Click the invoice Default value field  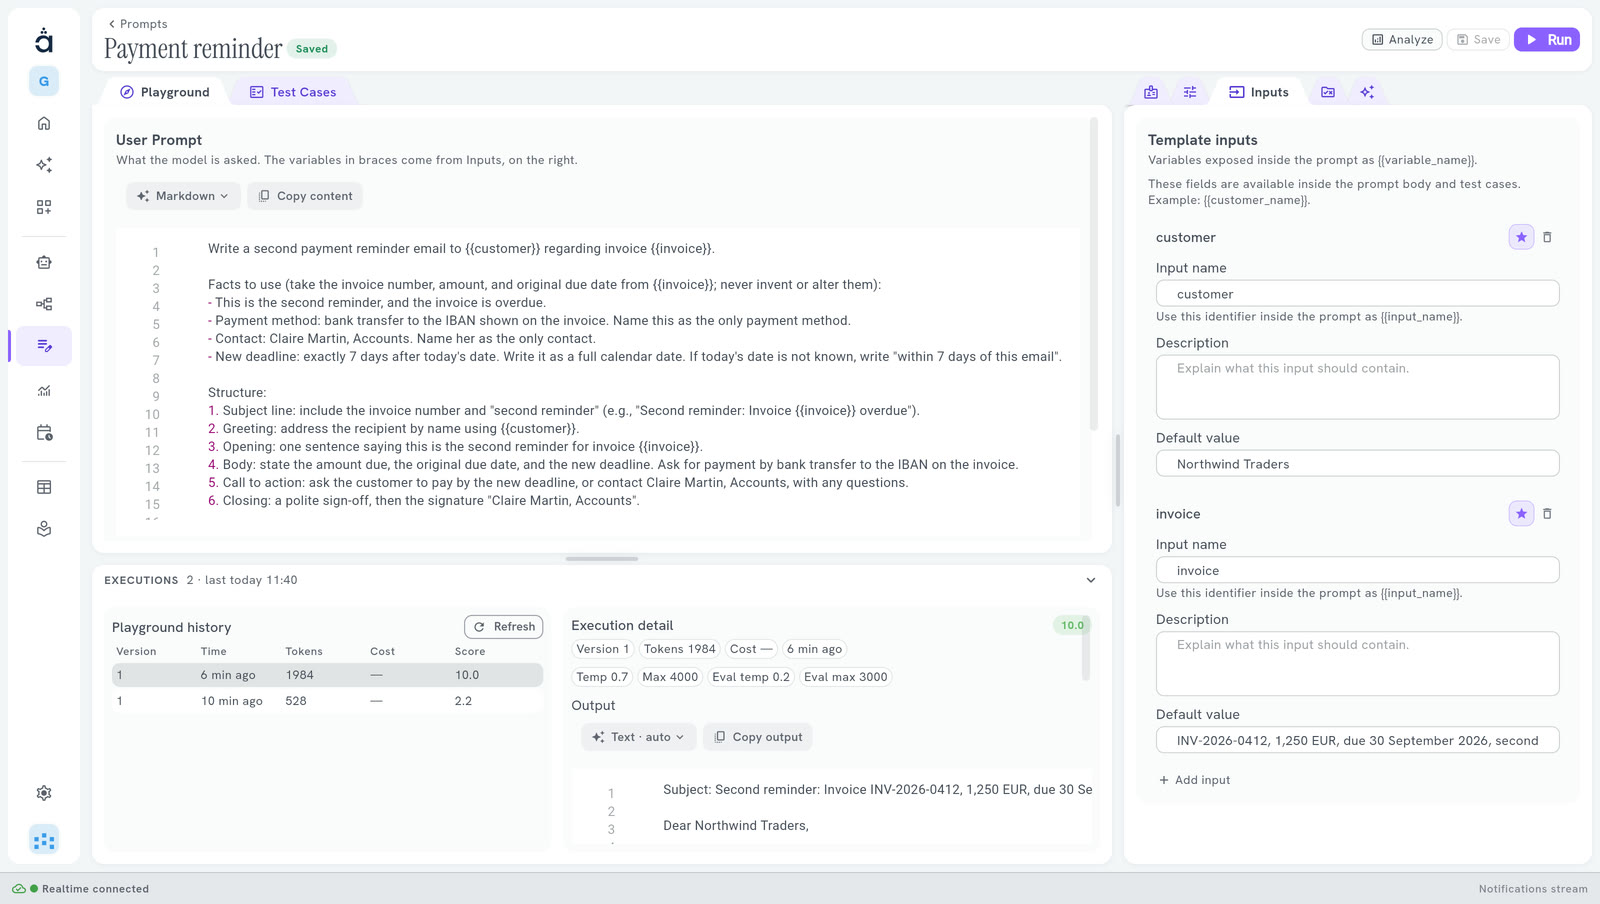tap(1358, 740)
